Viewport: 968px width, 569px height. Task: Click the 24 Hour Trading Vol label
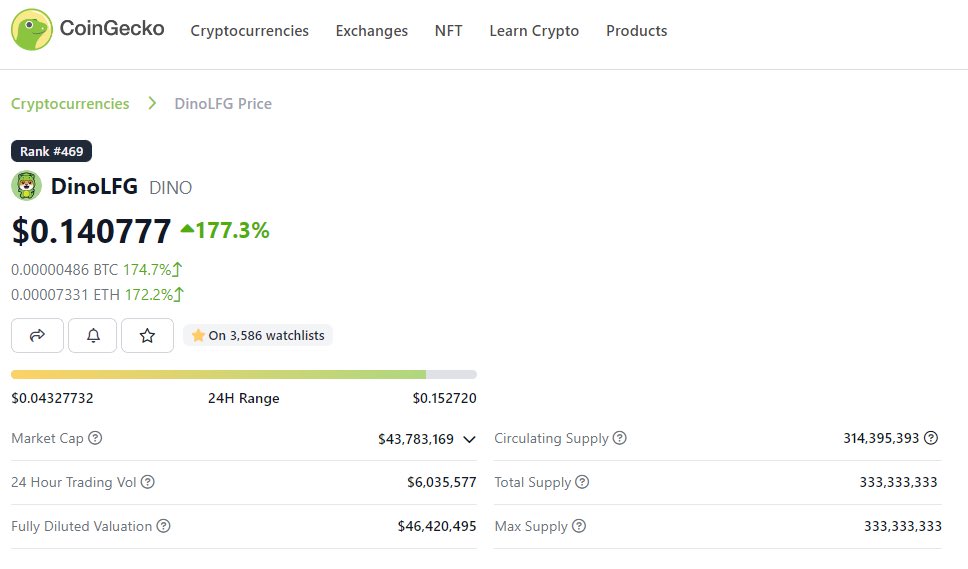[x=73, y=482]
